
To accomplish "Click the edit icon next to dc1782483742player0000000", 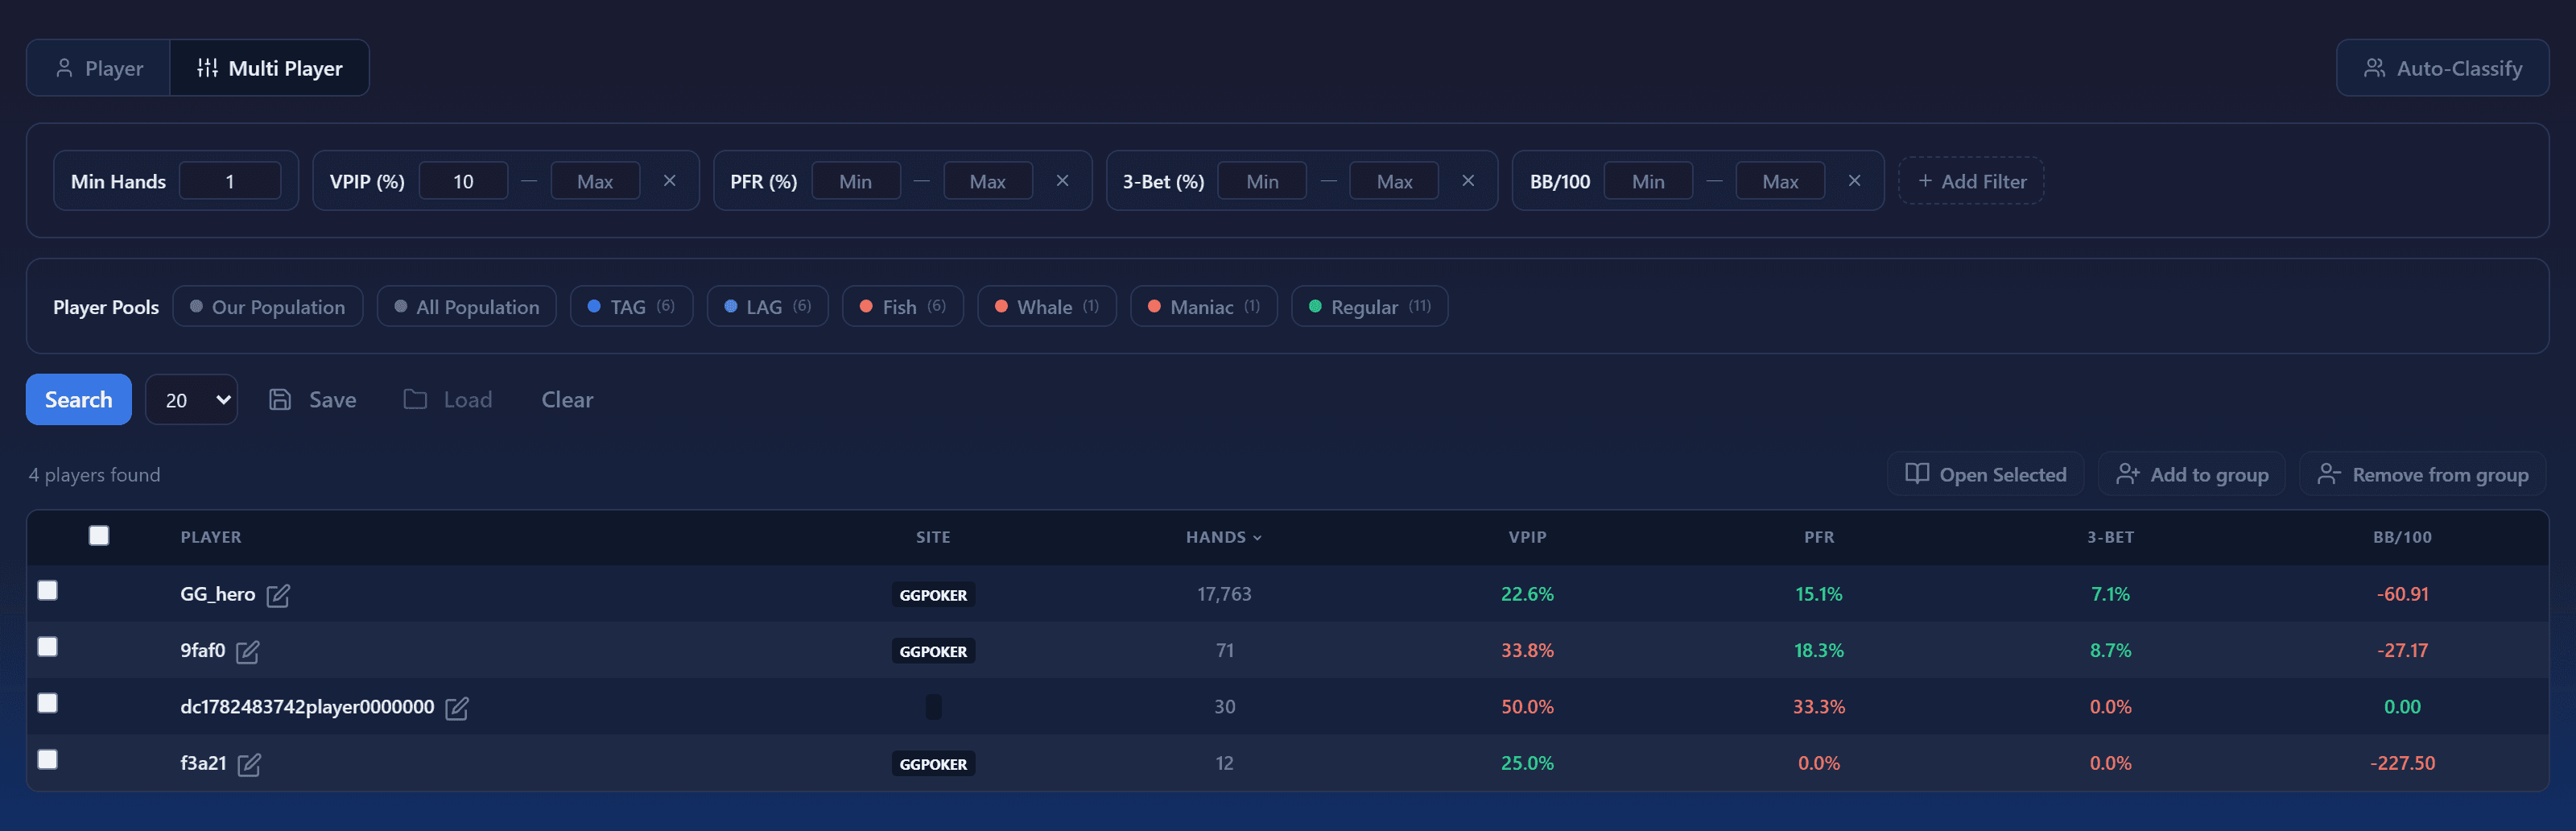I will 457,709.
